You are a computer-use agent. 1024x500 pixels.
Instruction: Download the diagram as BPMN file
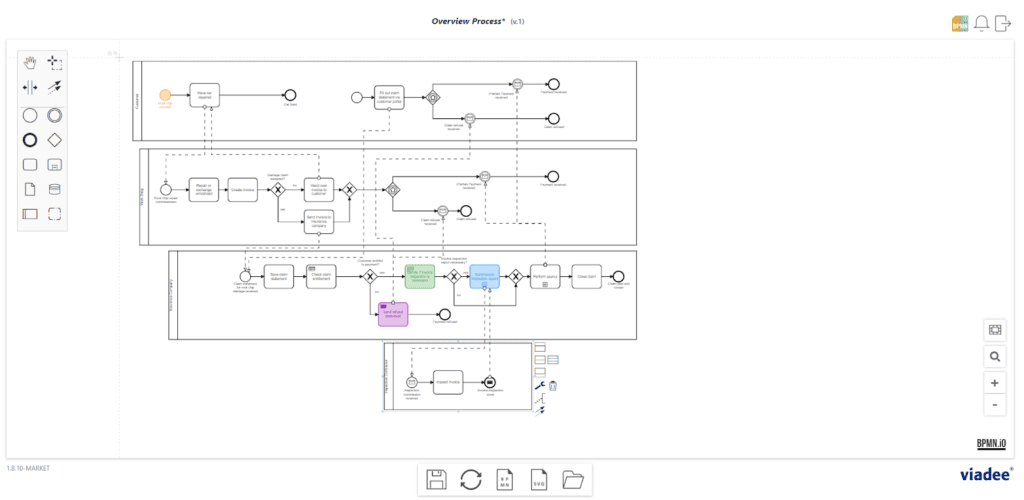point(505,480)
